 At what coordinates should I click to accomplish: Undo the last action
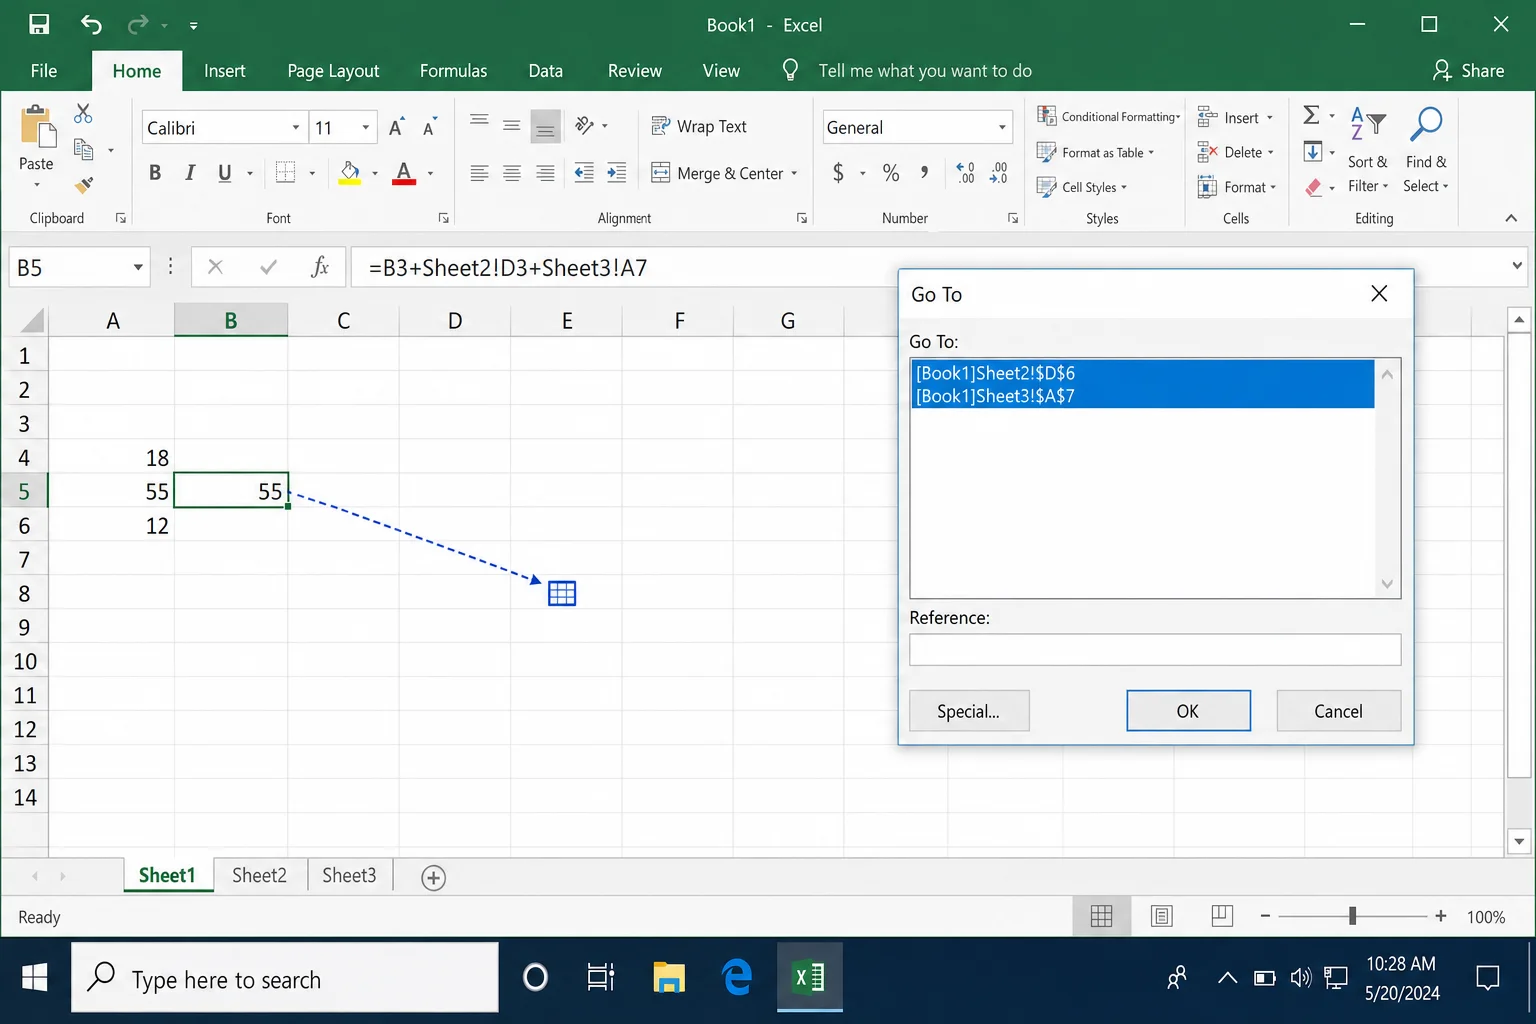[91, 25]
